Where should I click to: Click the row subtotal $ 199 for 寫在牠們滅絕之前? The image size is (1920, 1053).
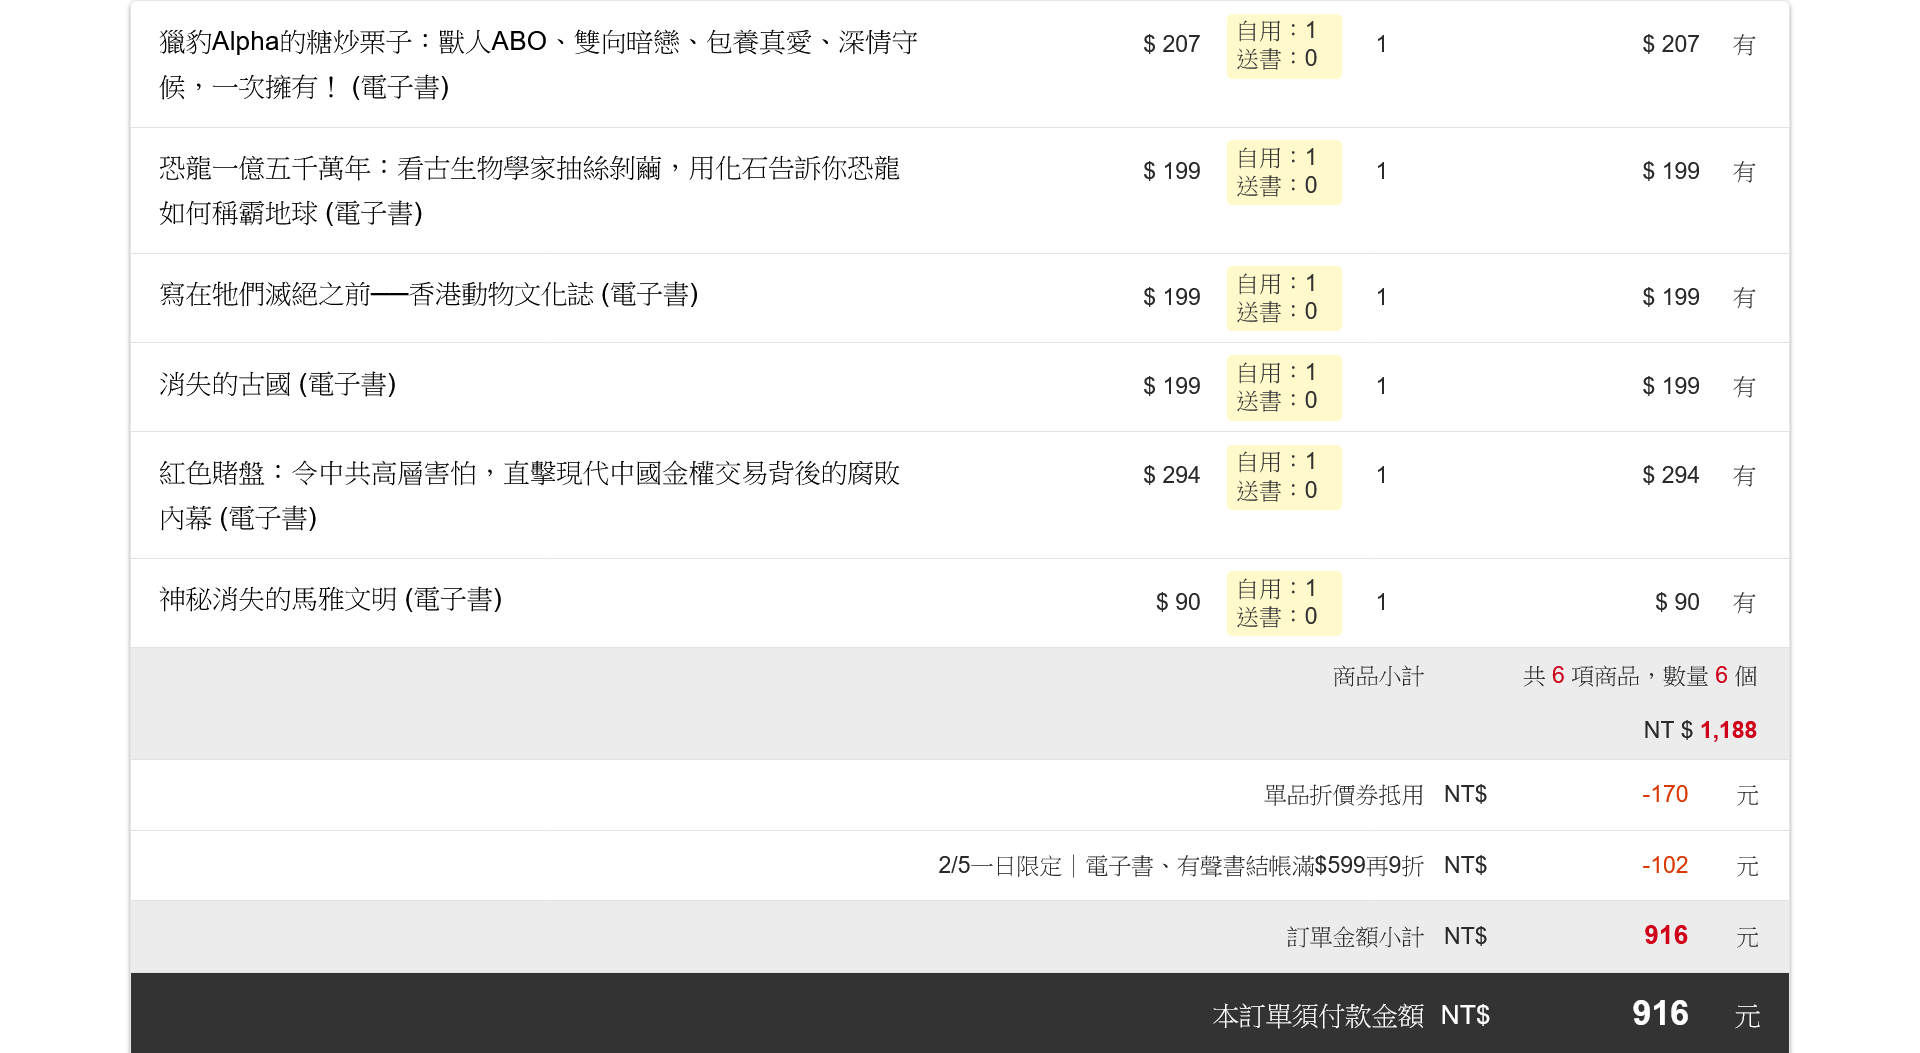pos(1670,297)
